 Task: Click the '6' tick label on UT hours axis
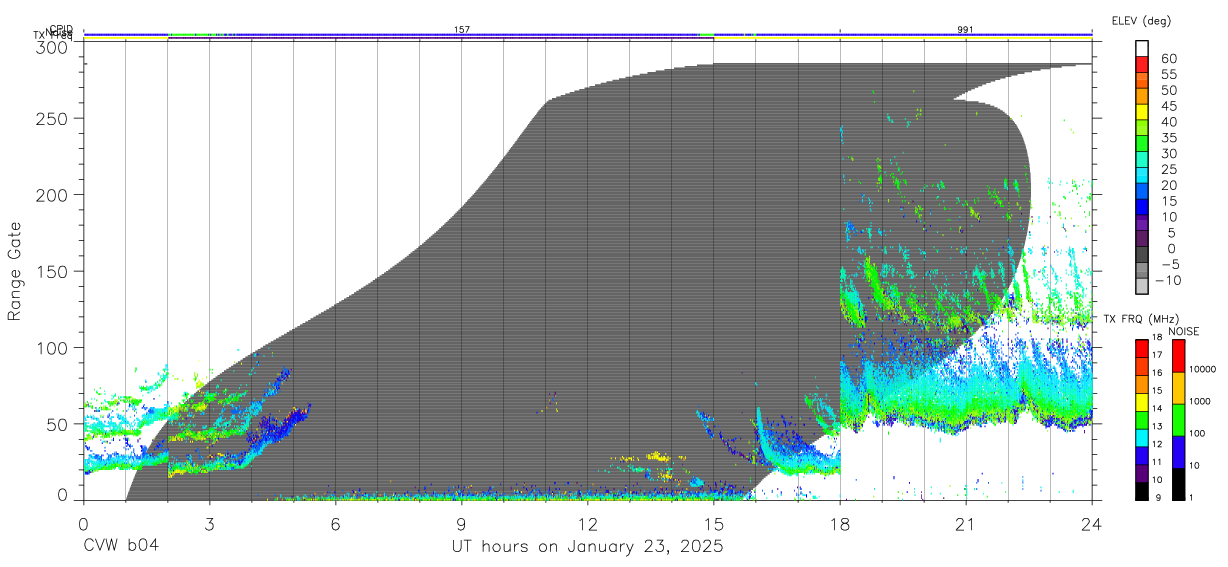coord(335,524)
